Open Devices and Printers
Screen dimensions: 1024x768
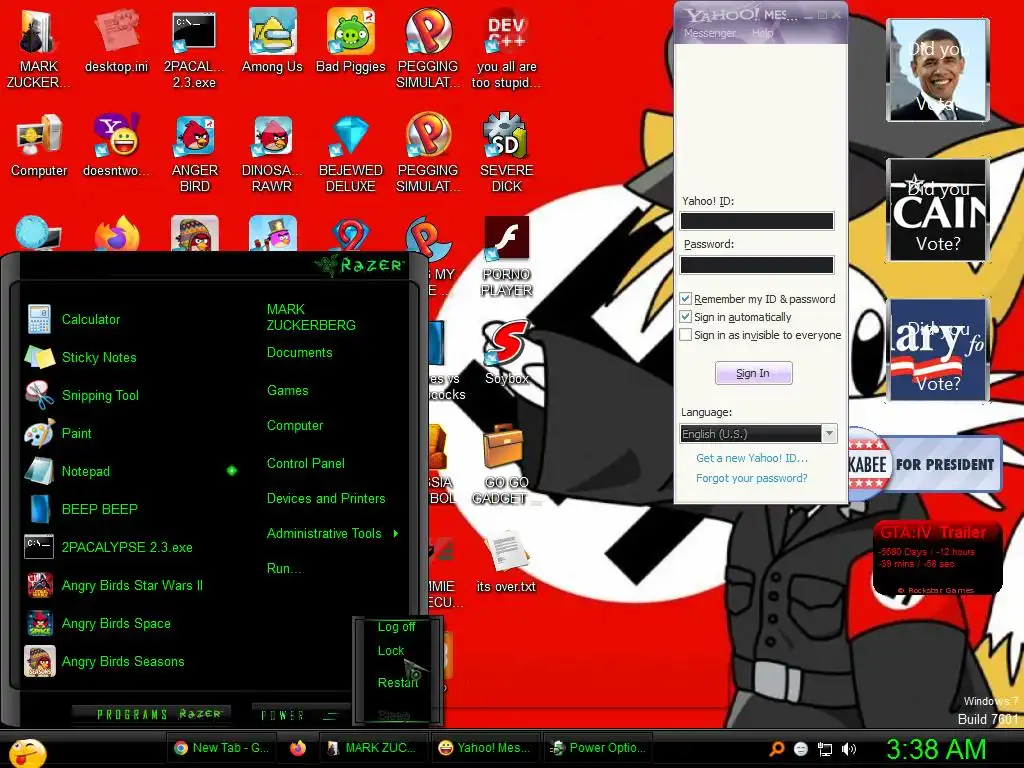(x=326, y=498)
